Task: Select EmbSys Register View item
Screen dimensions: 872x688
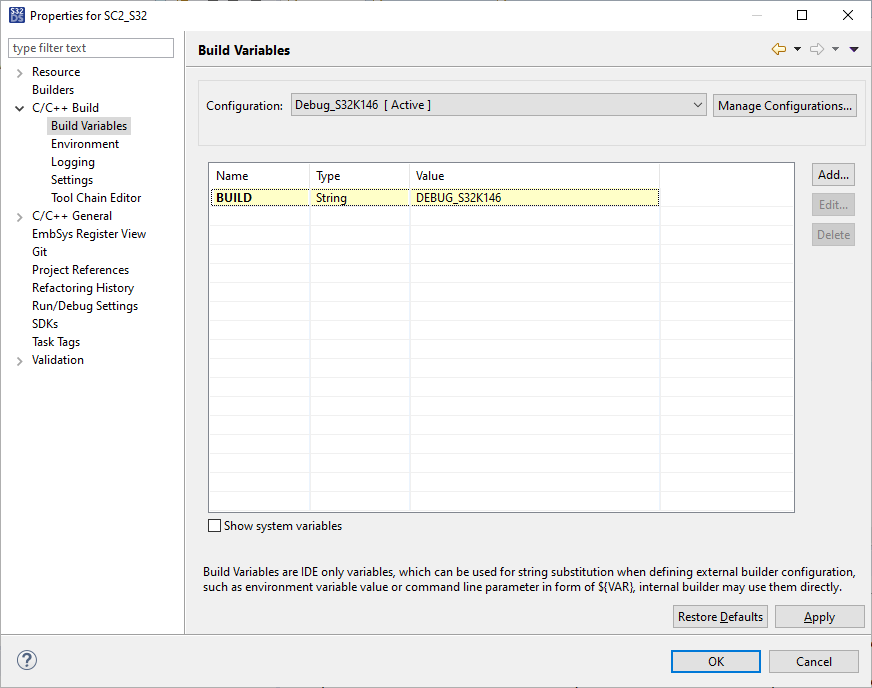Action: coord(89,234)
